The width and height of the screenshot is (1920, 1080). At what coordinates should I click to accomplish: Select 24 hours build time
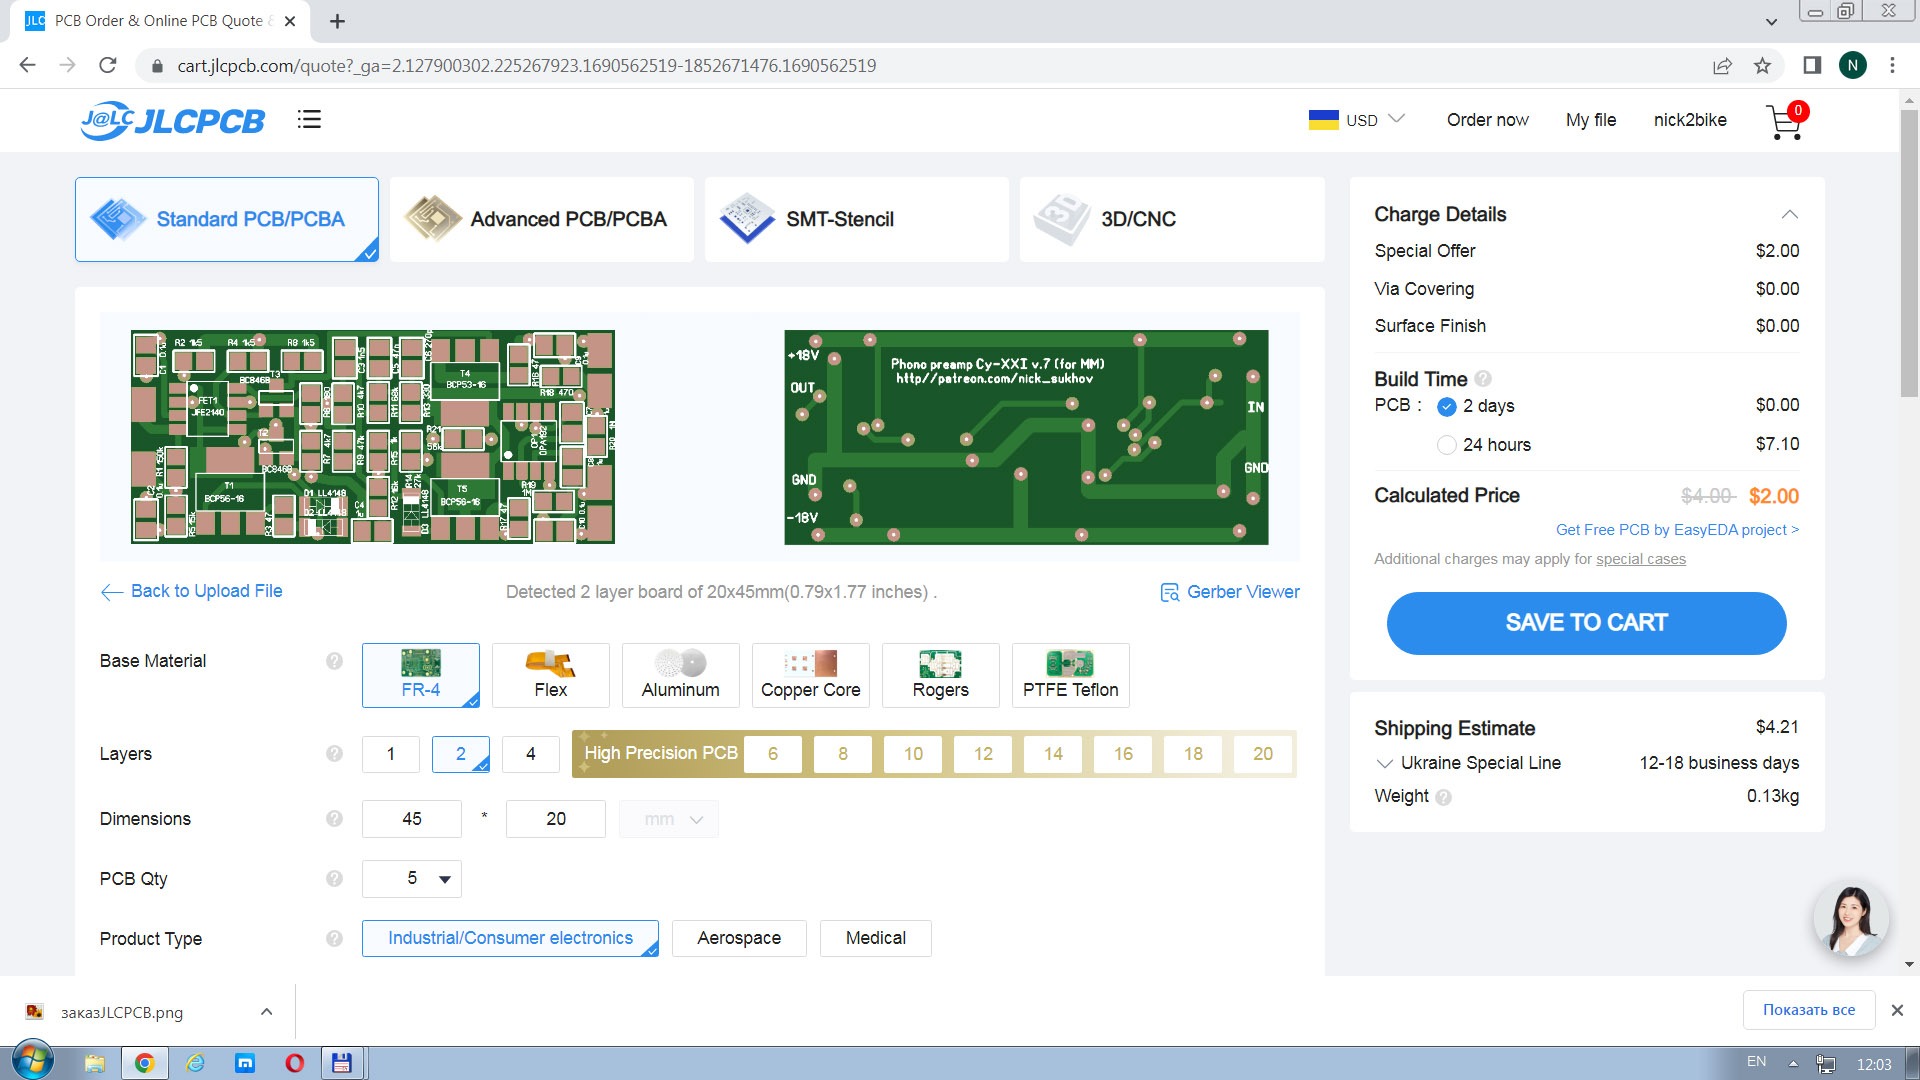coord(1446,445)
